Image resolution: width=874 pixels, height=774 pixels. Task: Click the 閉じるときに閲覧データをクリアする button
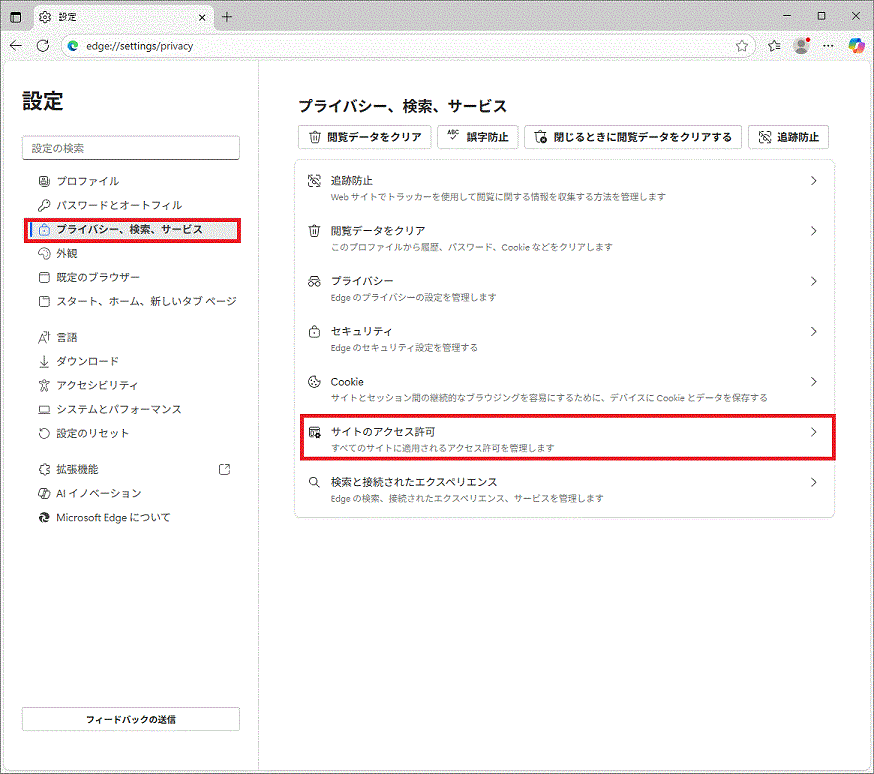(x=633, y=137)
